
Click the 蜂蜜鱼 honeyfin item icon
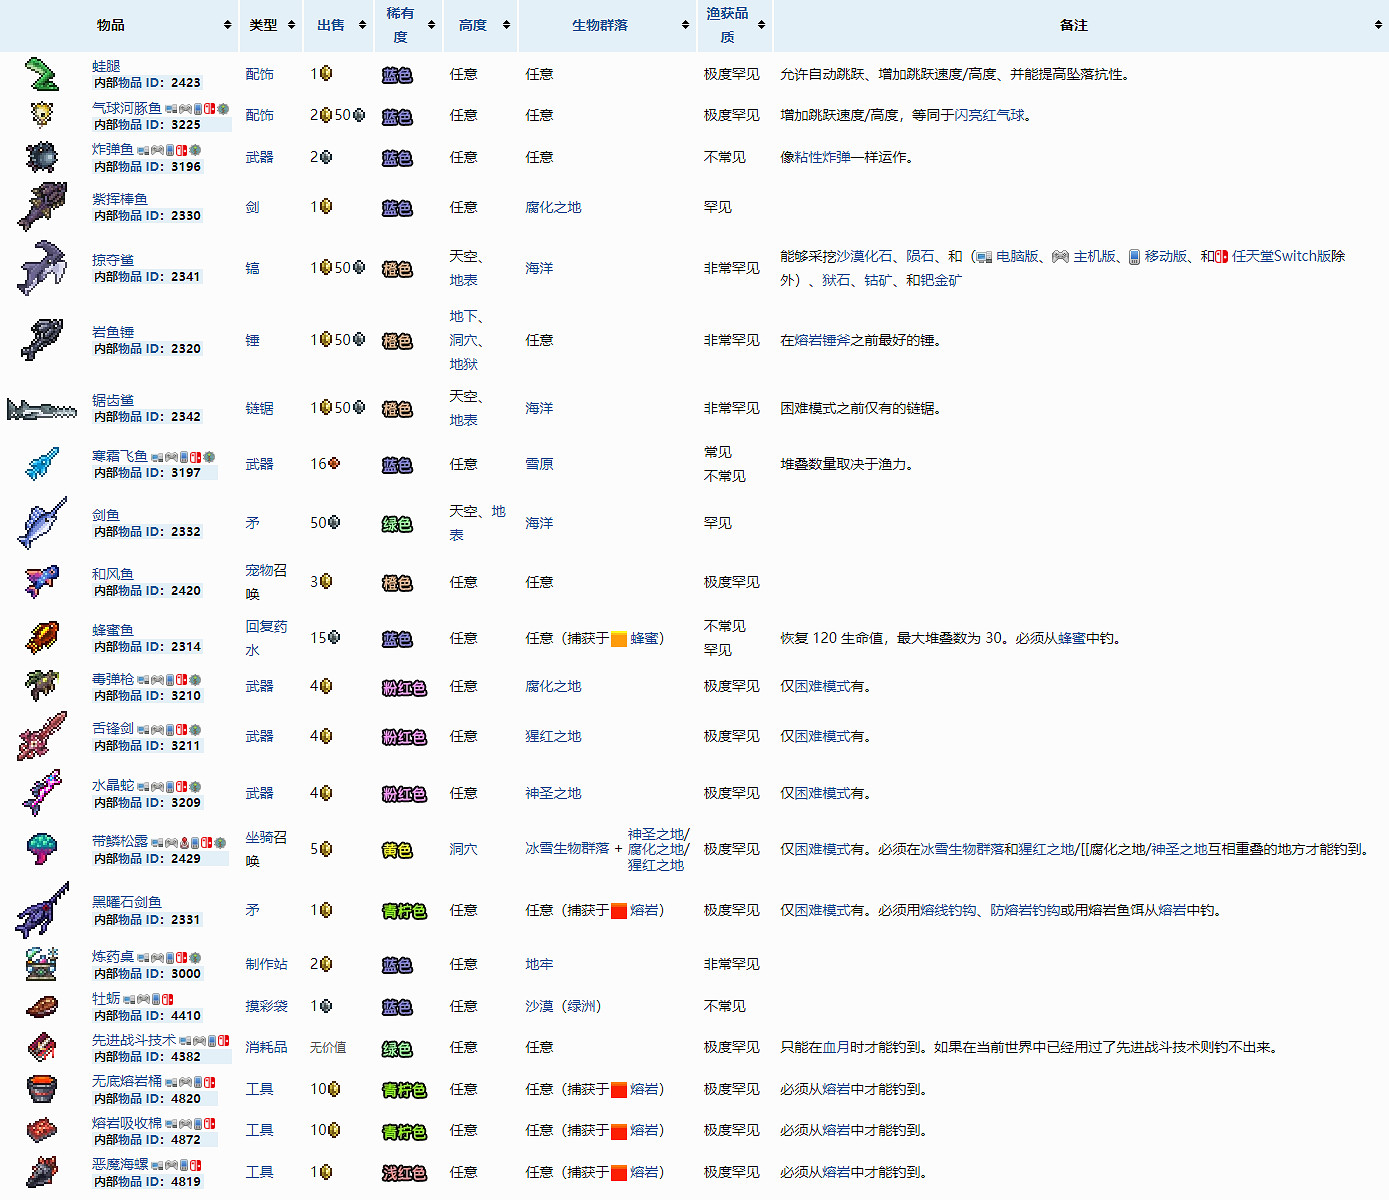click(x=42, y=638)
